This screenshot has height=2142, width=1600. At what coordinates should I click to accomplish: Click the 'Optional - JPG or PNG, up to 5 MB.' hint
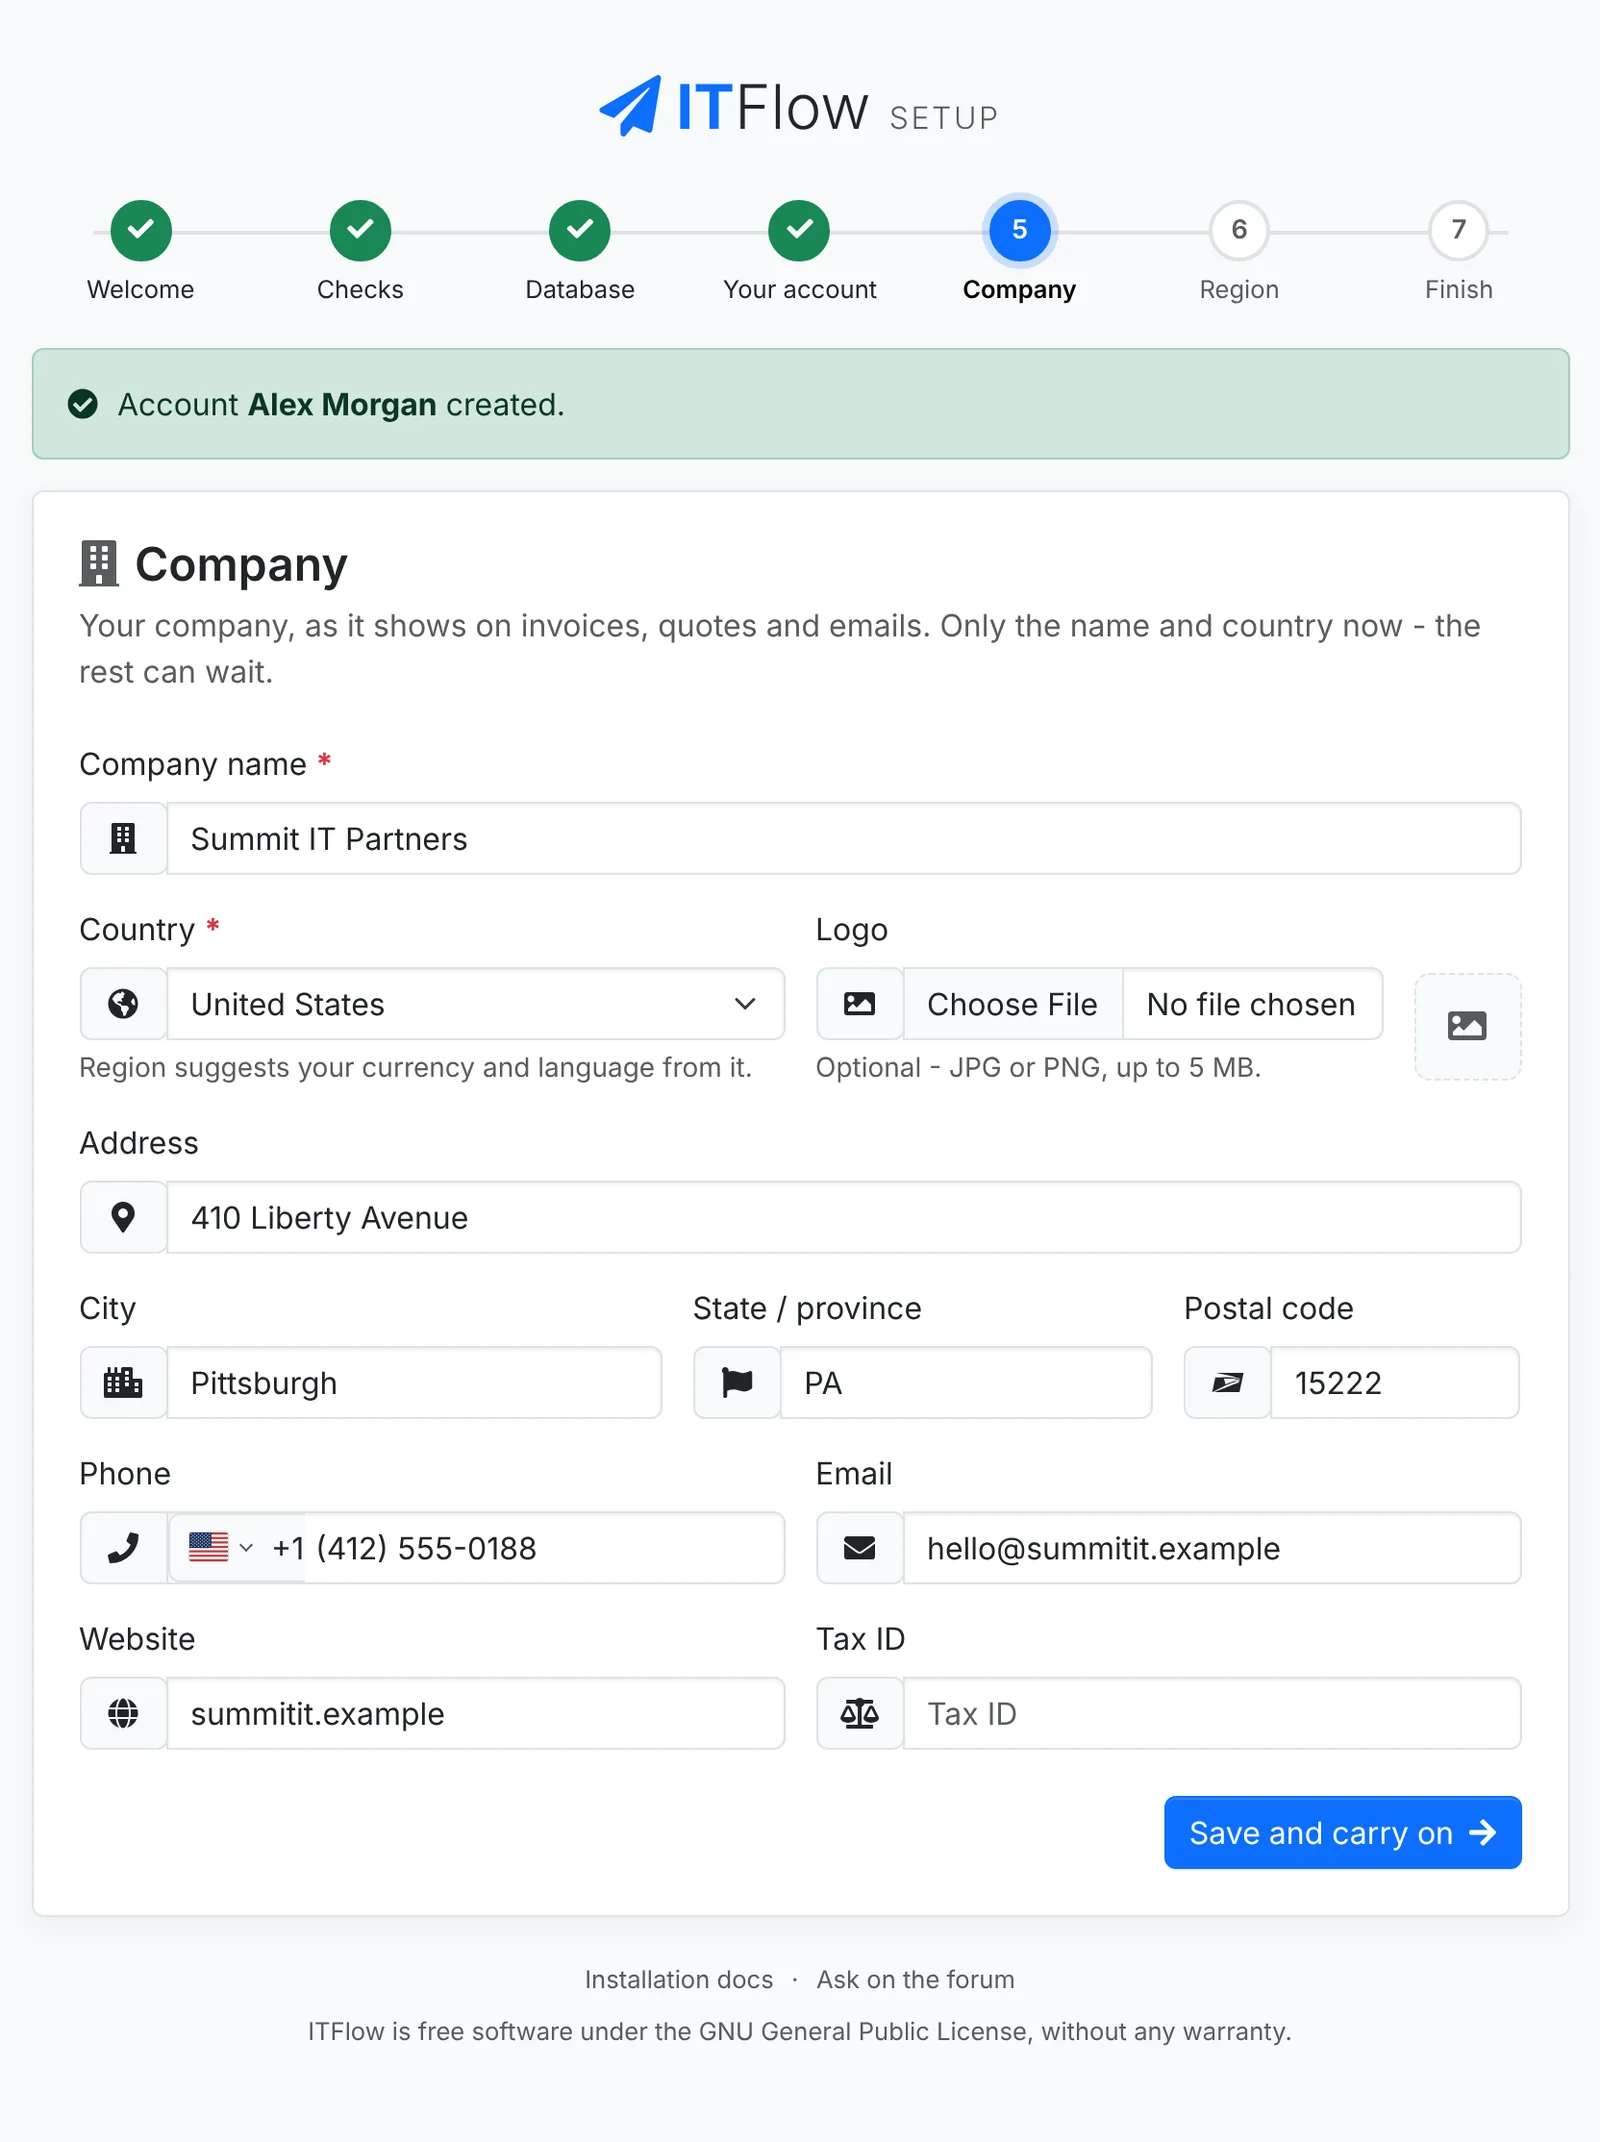pos(1038,1067)
